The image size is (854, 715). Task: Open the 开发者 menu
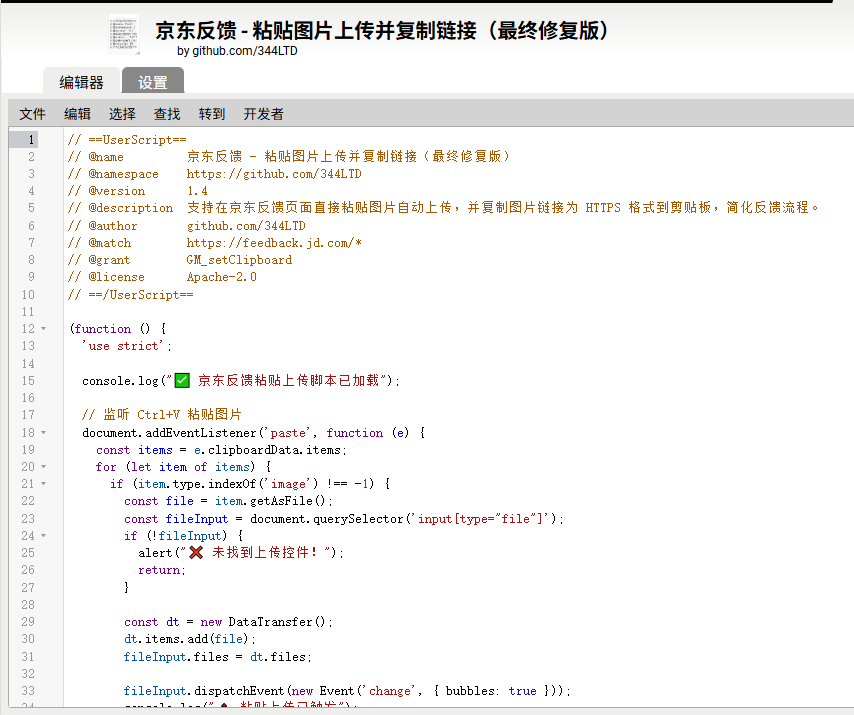(263, 114)
